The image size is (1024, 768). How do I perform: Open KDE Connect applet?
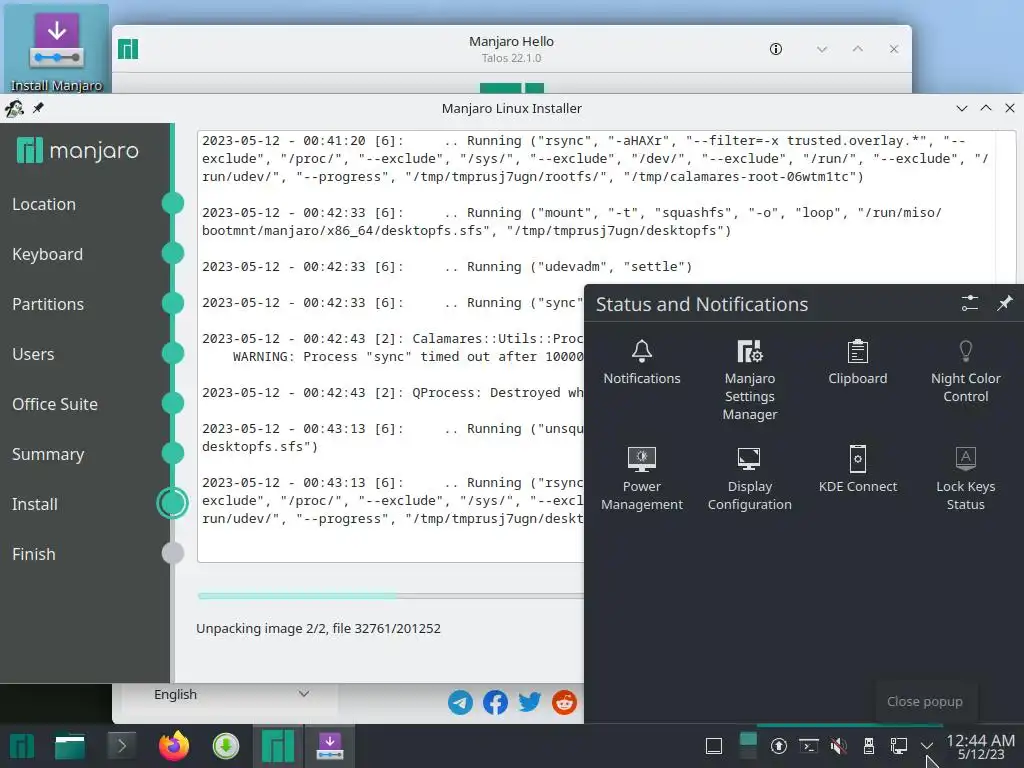pos(857,470)
